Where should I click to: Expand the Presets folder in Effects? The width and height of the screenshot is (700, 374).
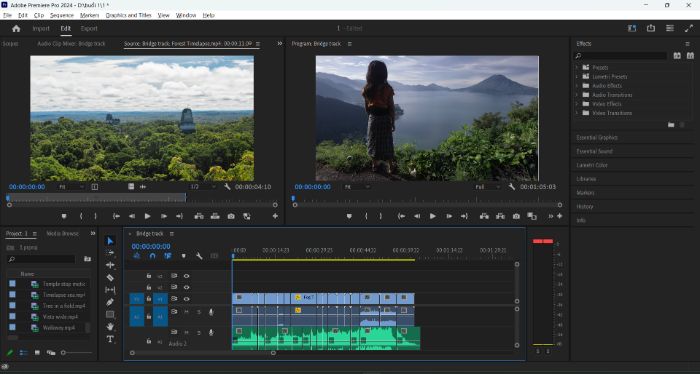pyautogui.click(x=576, y=67)
